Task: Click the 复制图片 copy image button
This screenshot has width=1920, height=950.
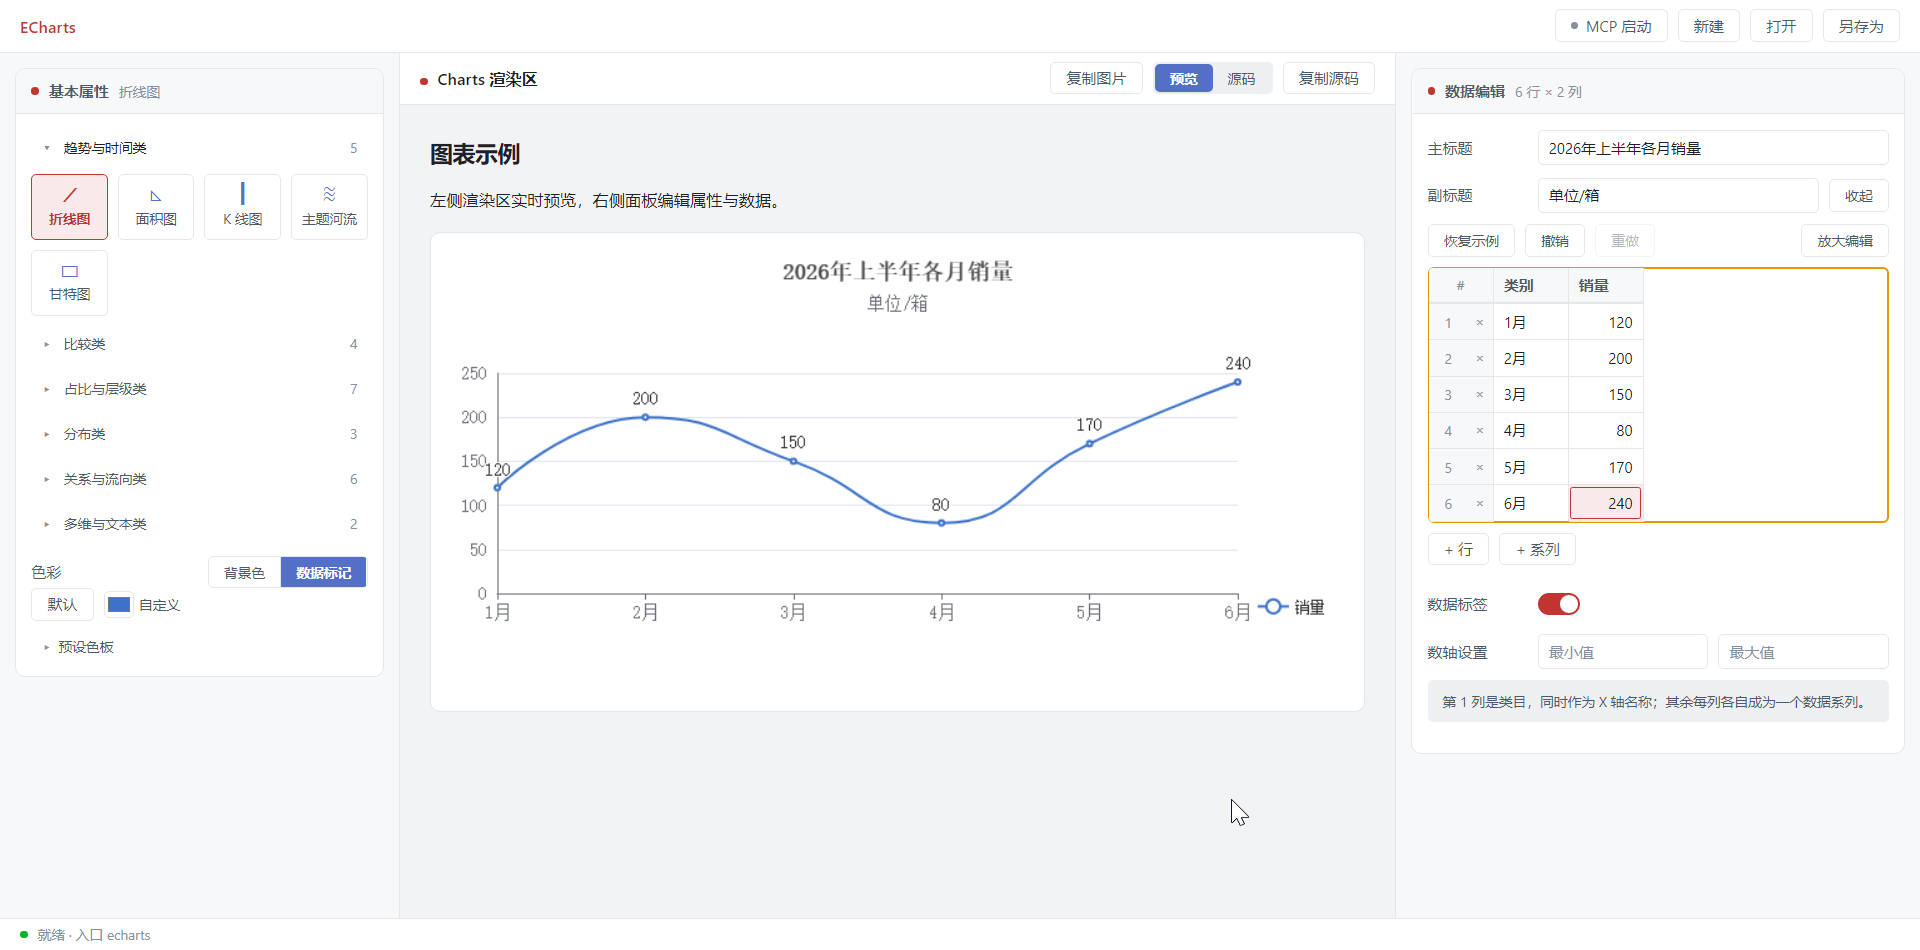Action: click(x=1096, y=78)
